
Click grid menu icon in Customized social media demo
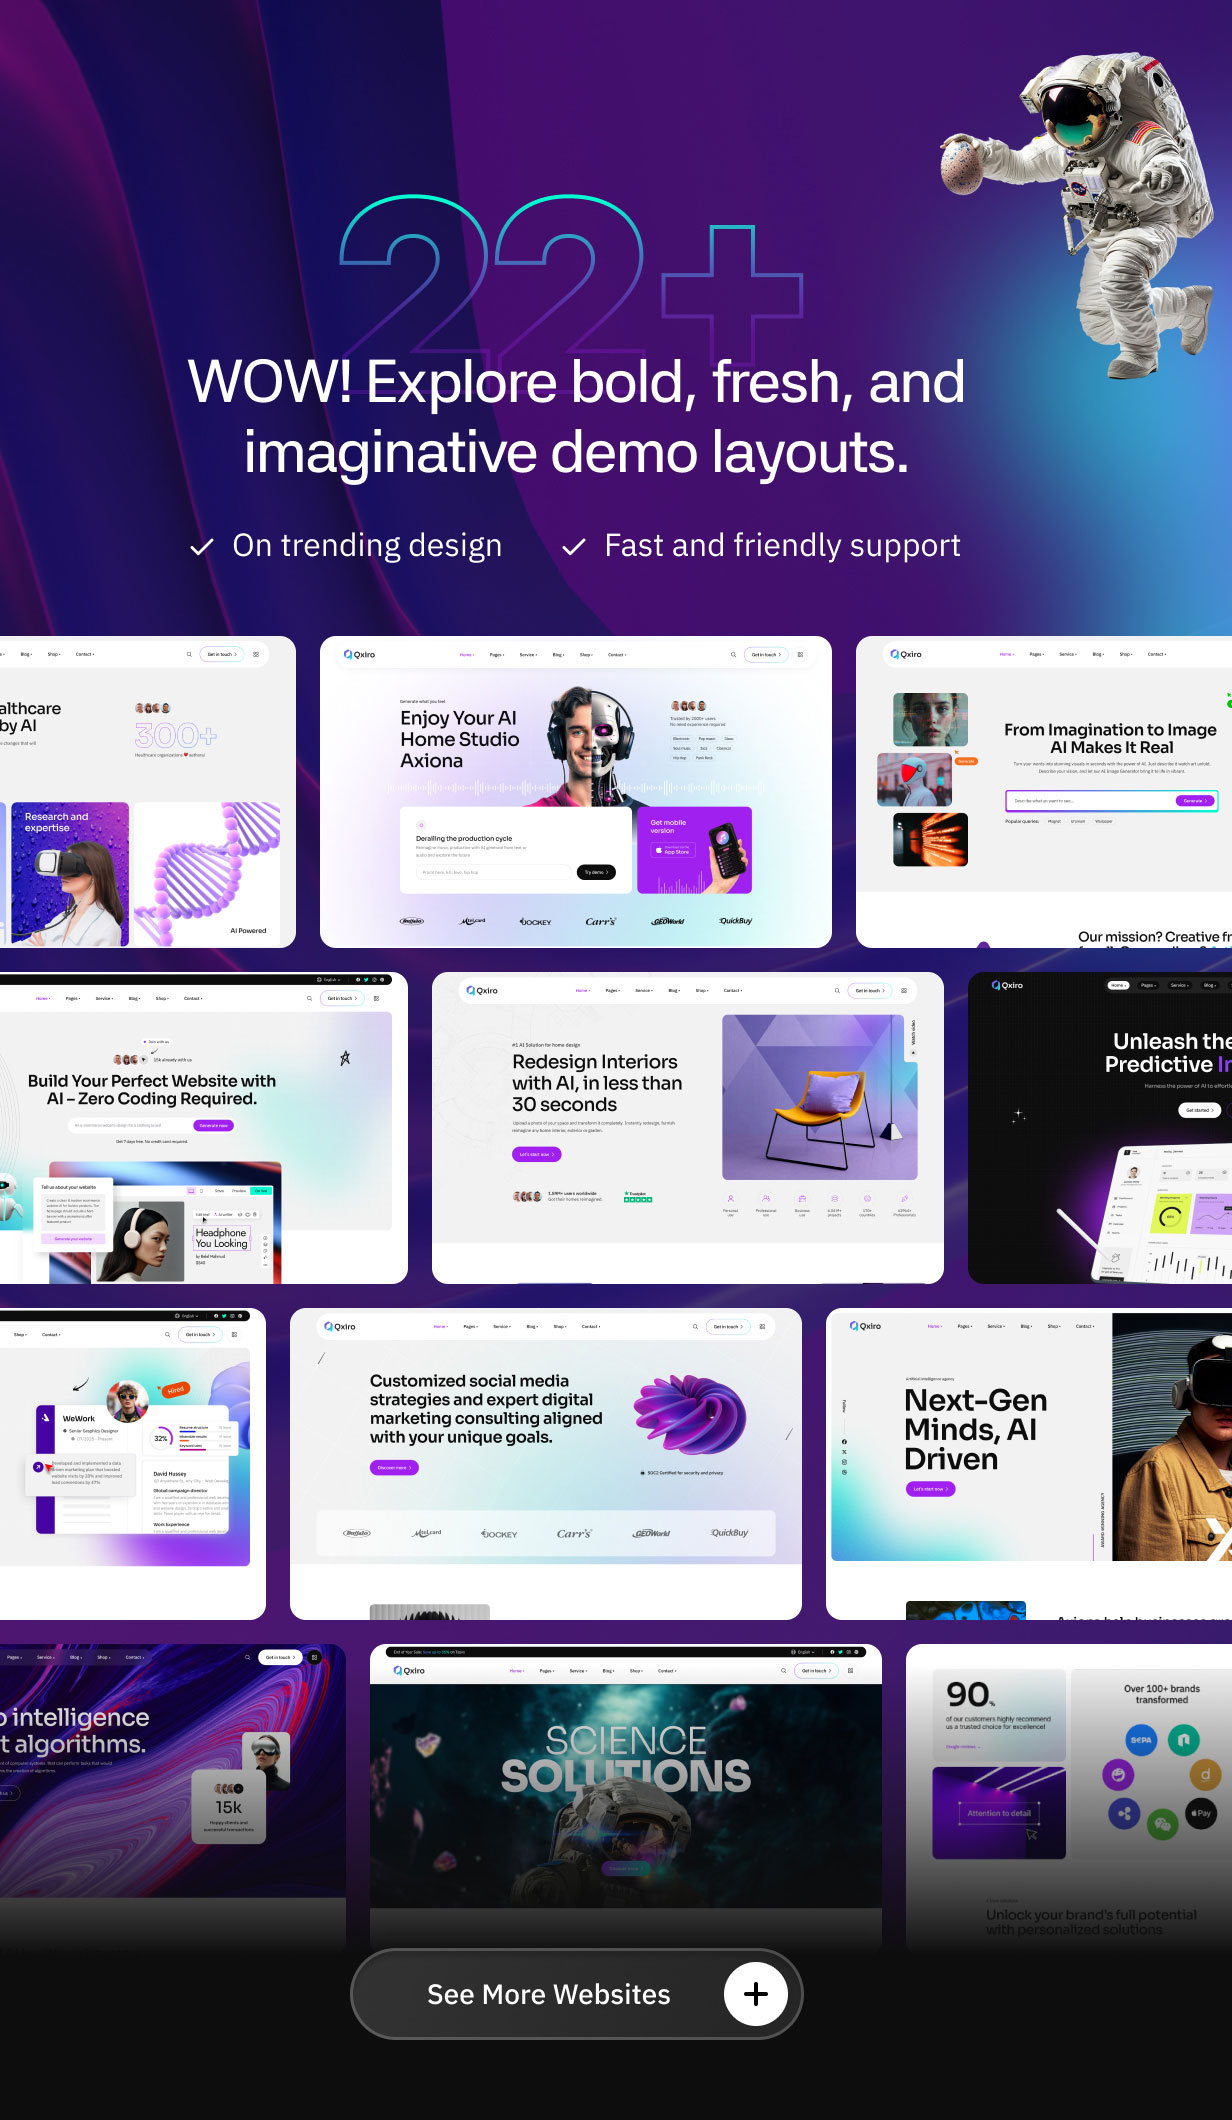(762, 1327)
